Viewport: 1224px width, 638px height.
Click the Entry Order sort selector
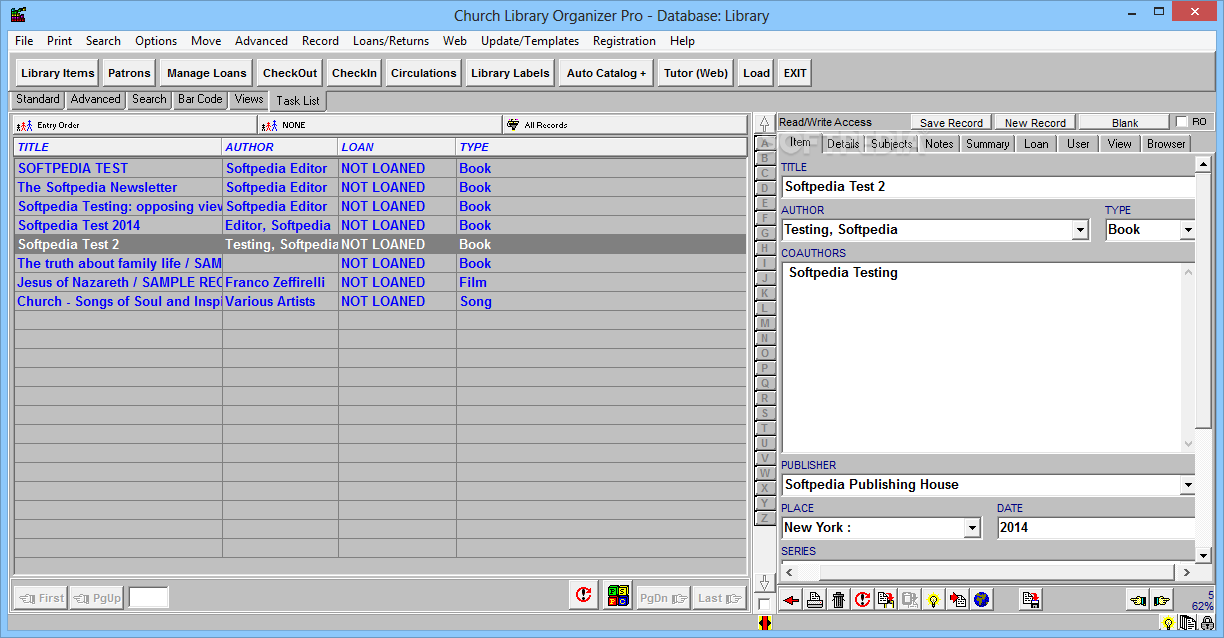[134, 125]
